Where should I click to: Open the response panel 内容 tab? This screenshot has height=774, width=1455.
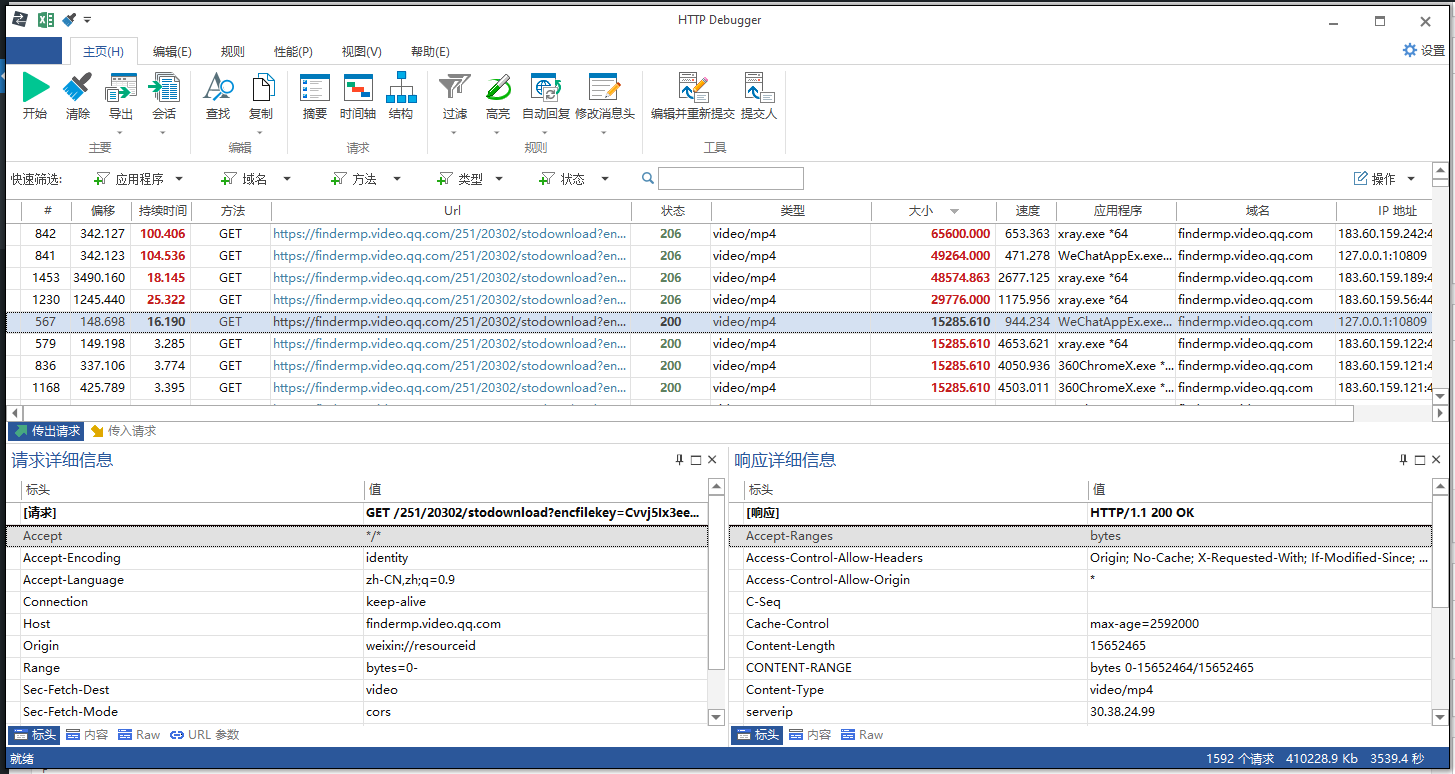tap(810, 735)
